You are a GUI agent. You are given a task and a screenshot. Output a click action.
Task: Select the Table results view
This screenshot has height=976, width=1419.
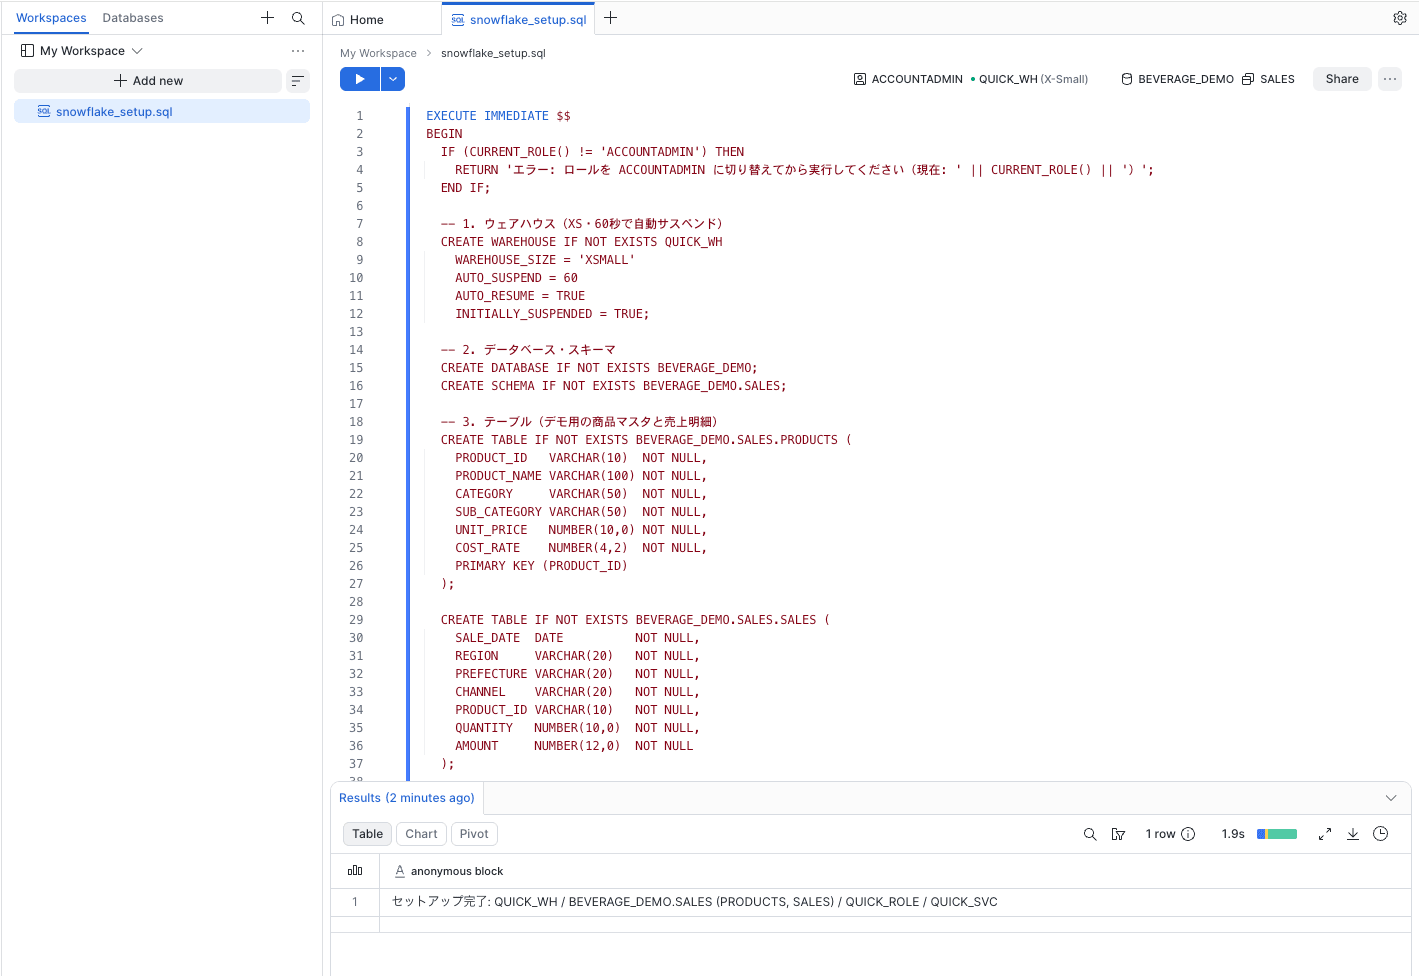367,834
